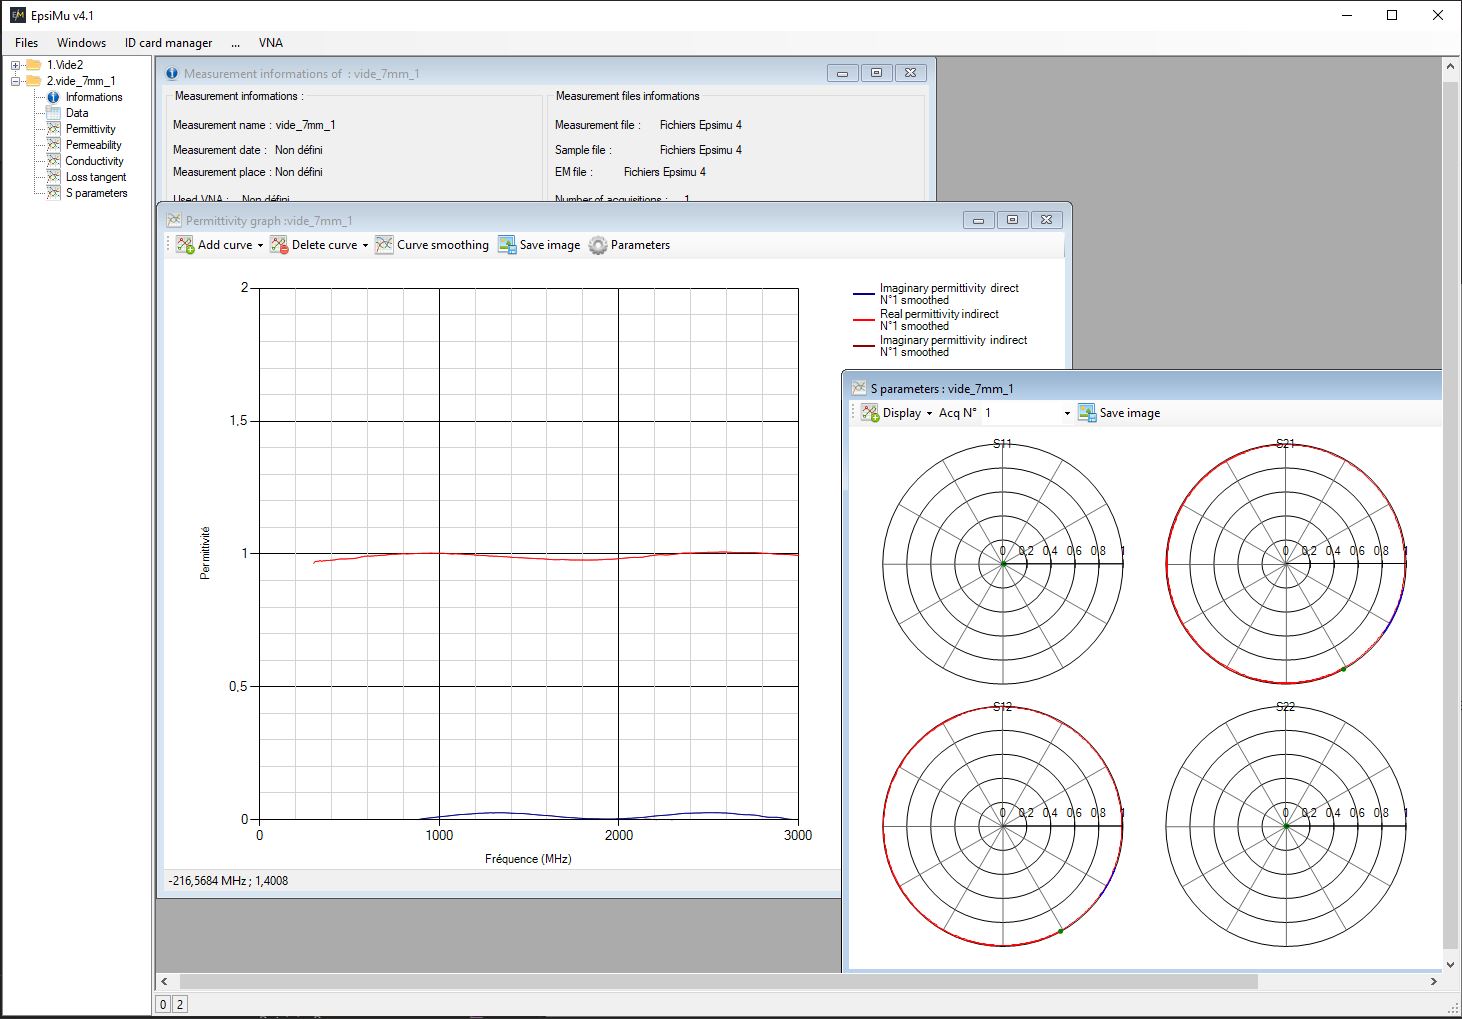The image size is (1462, 1019).
Task: Click the Add curve icon
Action: click(185, 245)
